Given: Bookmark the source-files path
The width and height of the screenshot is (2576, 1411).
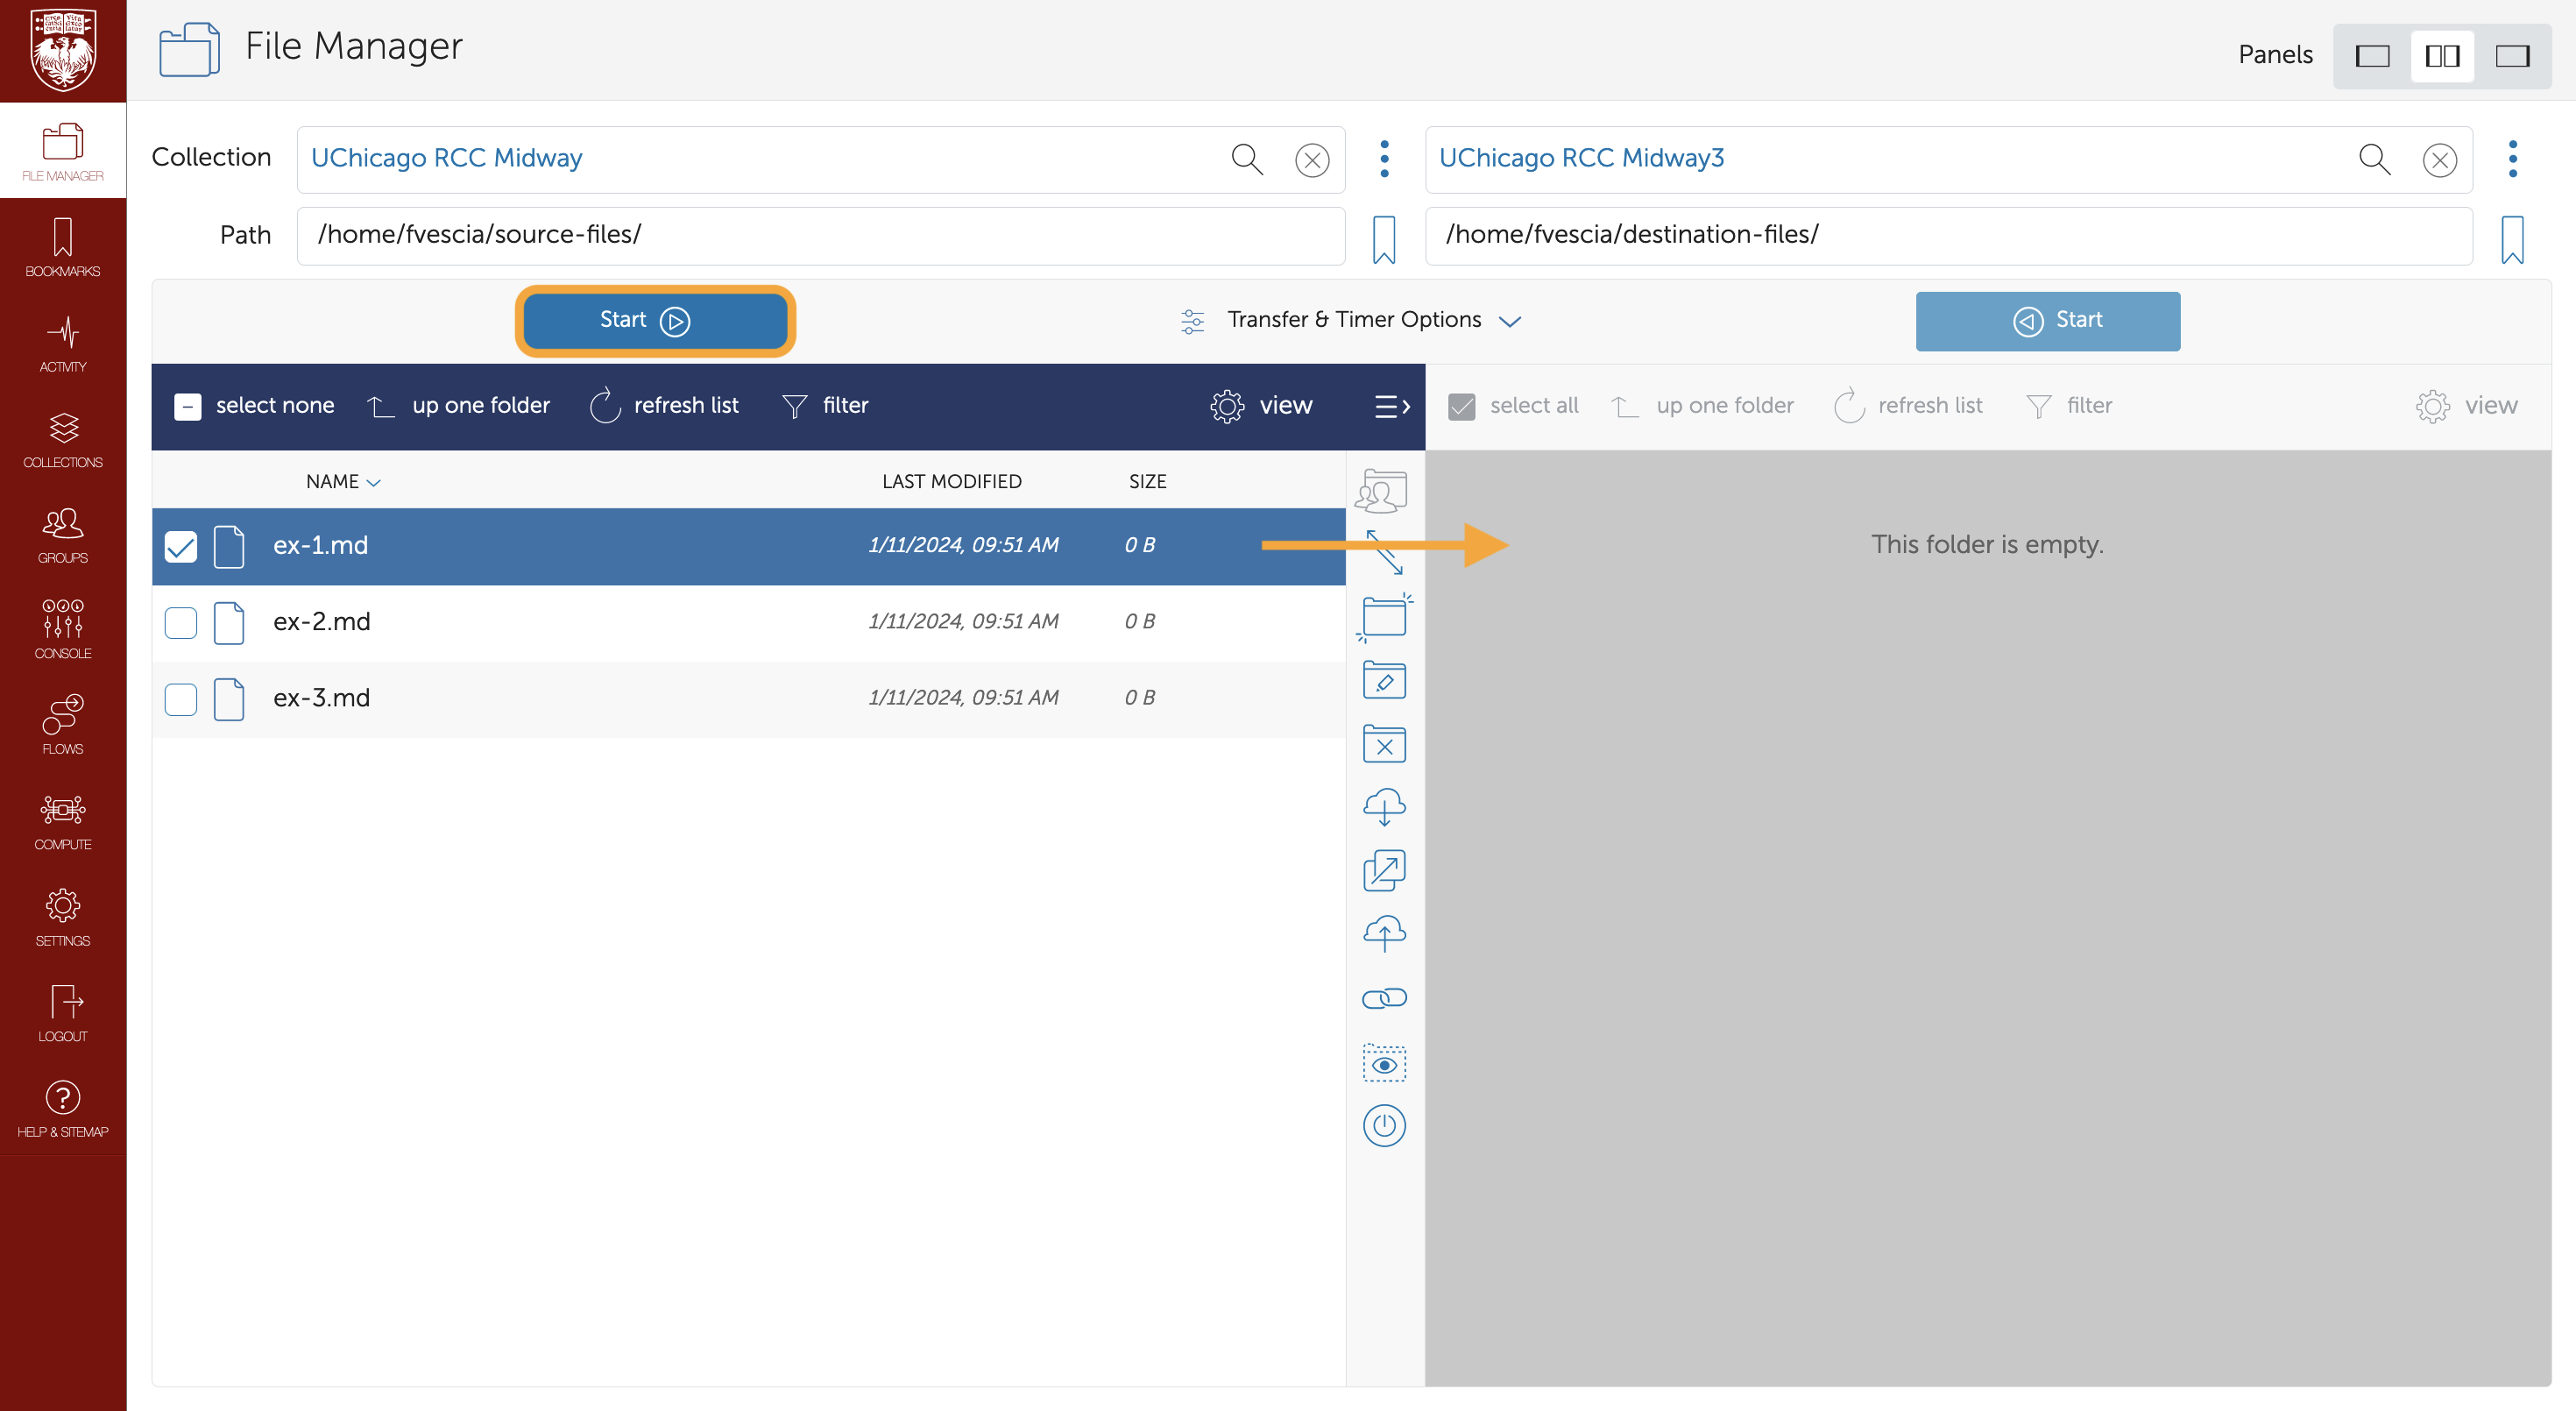Looking at the screenshot, I should coord(1384,239).
